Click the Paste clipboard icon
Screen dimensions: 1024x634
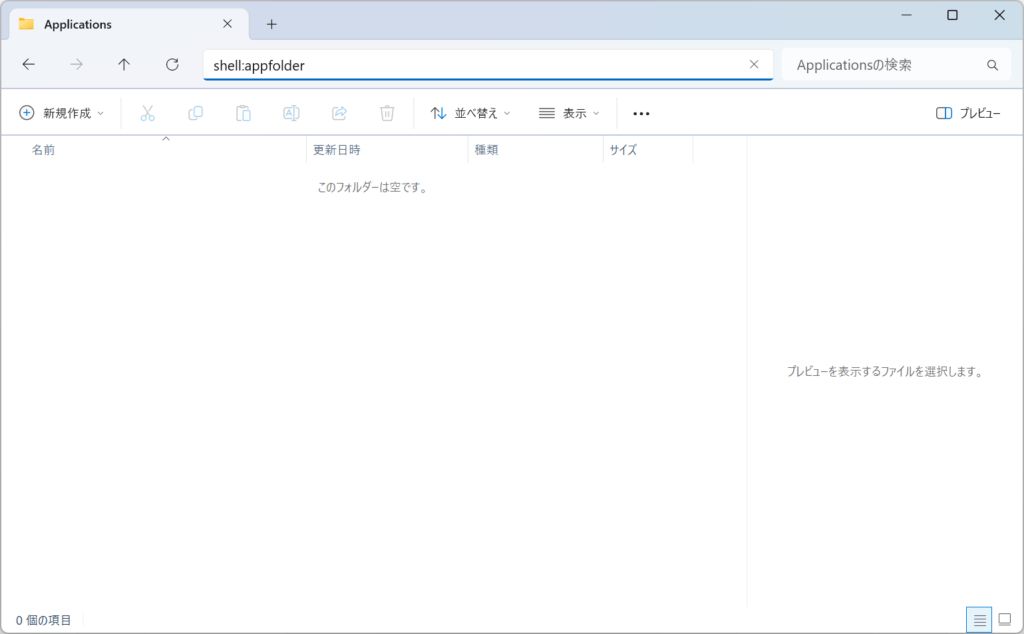(243, 113)
